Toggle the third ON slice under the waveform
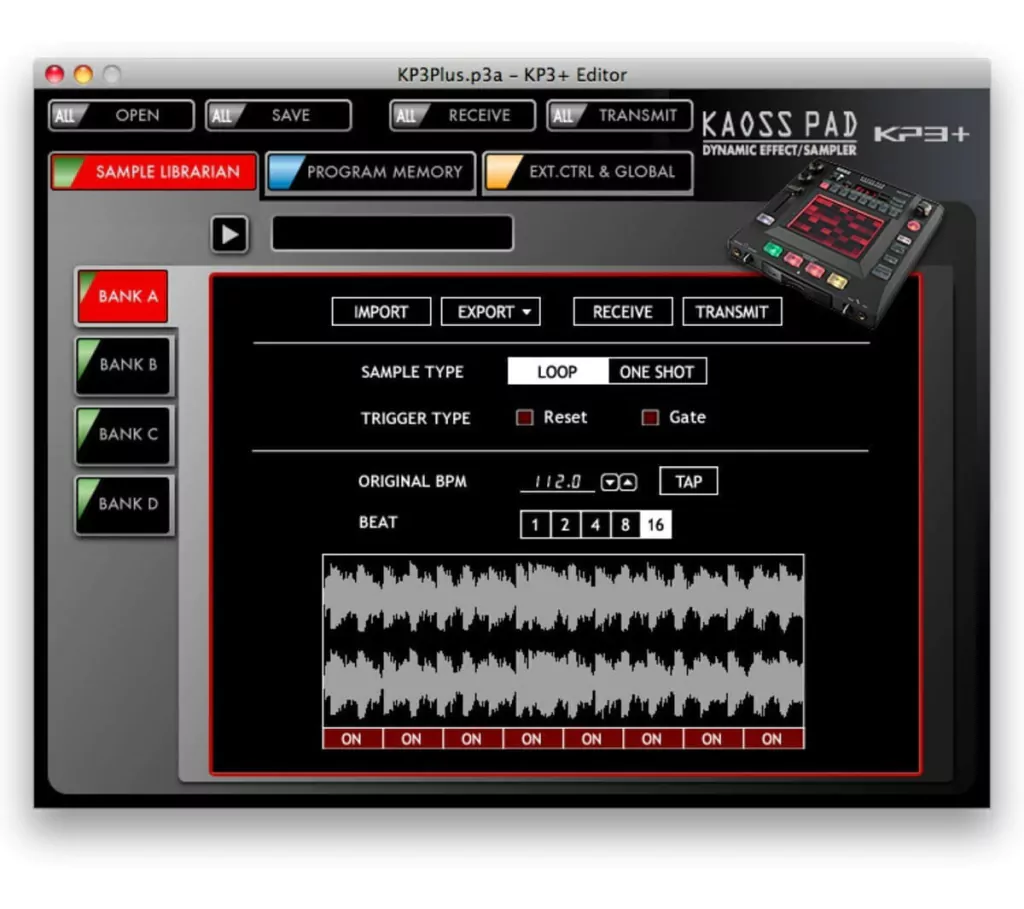 pyautogui.click(x=472, y=739)
